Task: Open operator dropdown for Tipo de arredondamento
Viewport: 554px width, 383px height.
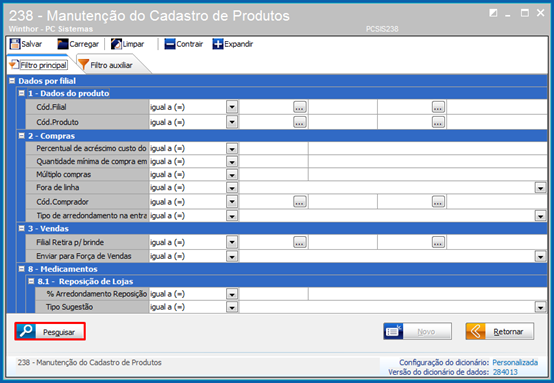Action: click(x=232, y=216)
